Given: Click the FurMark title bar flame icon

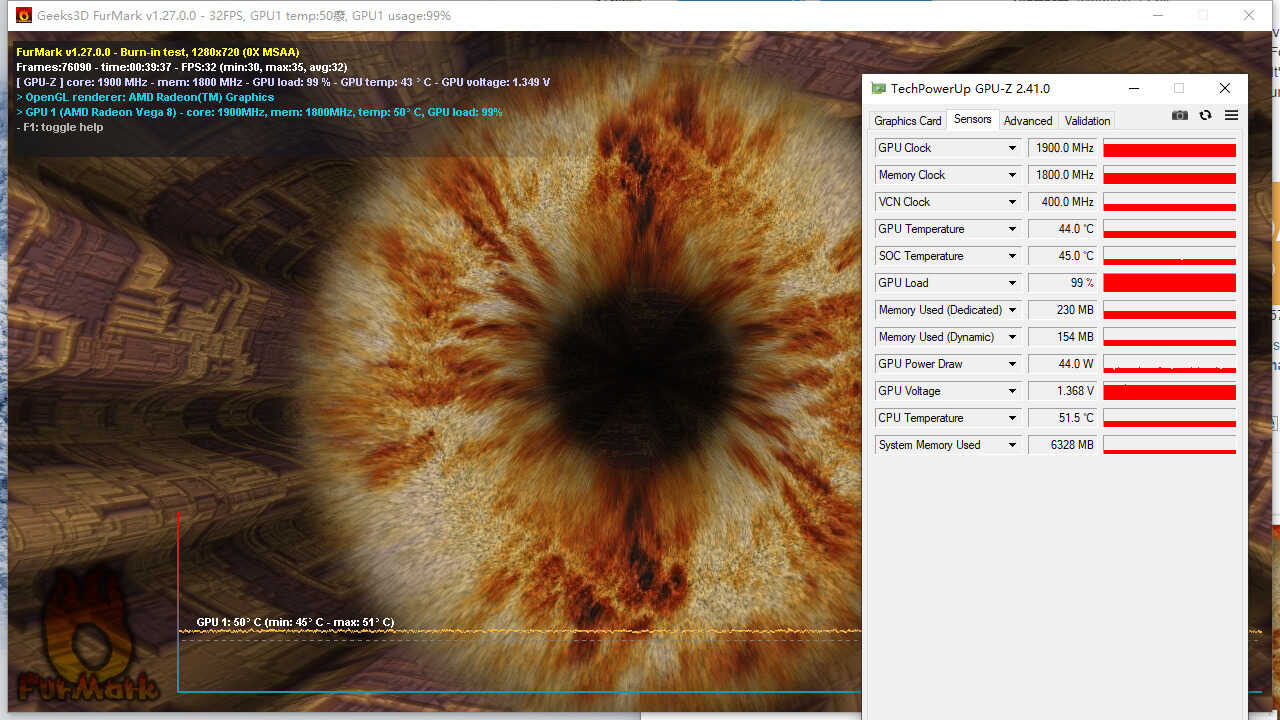Looking at the screenshot, I should coord(24,15).
